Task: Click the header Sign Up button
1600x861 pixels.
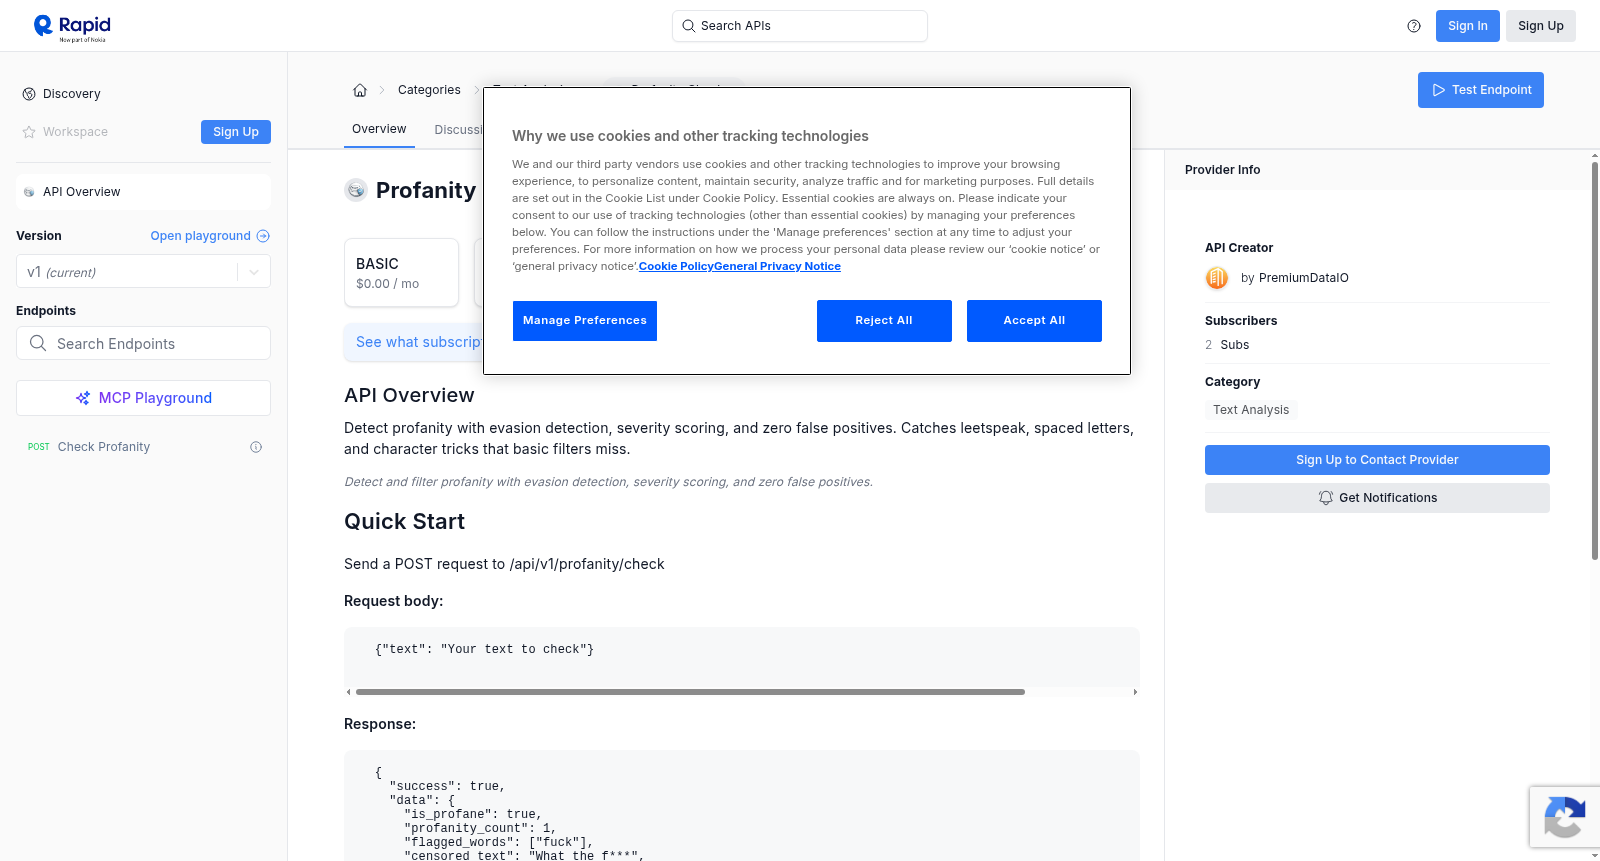Action: (x=1540, y=26)
